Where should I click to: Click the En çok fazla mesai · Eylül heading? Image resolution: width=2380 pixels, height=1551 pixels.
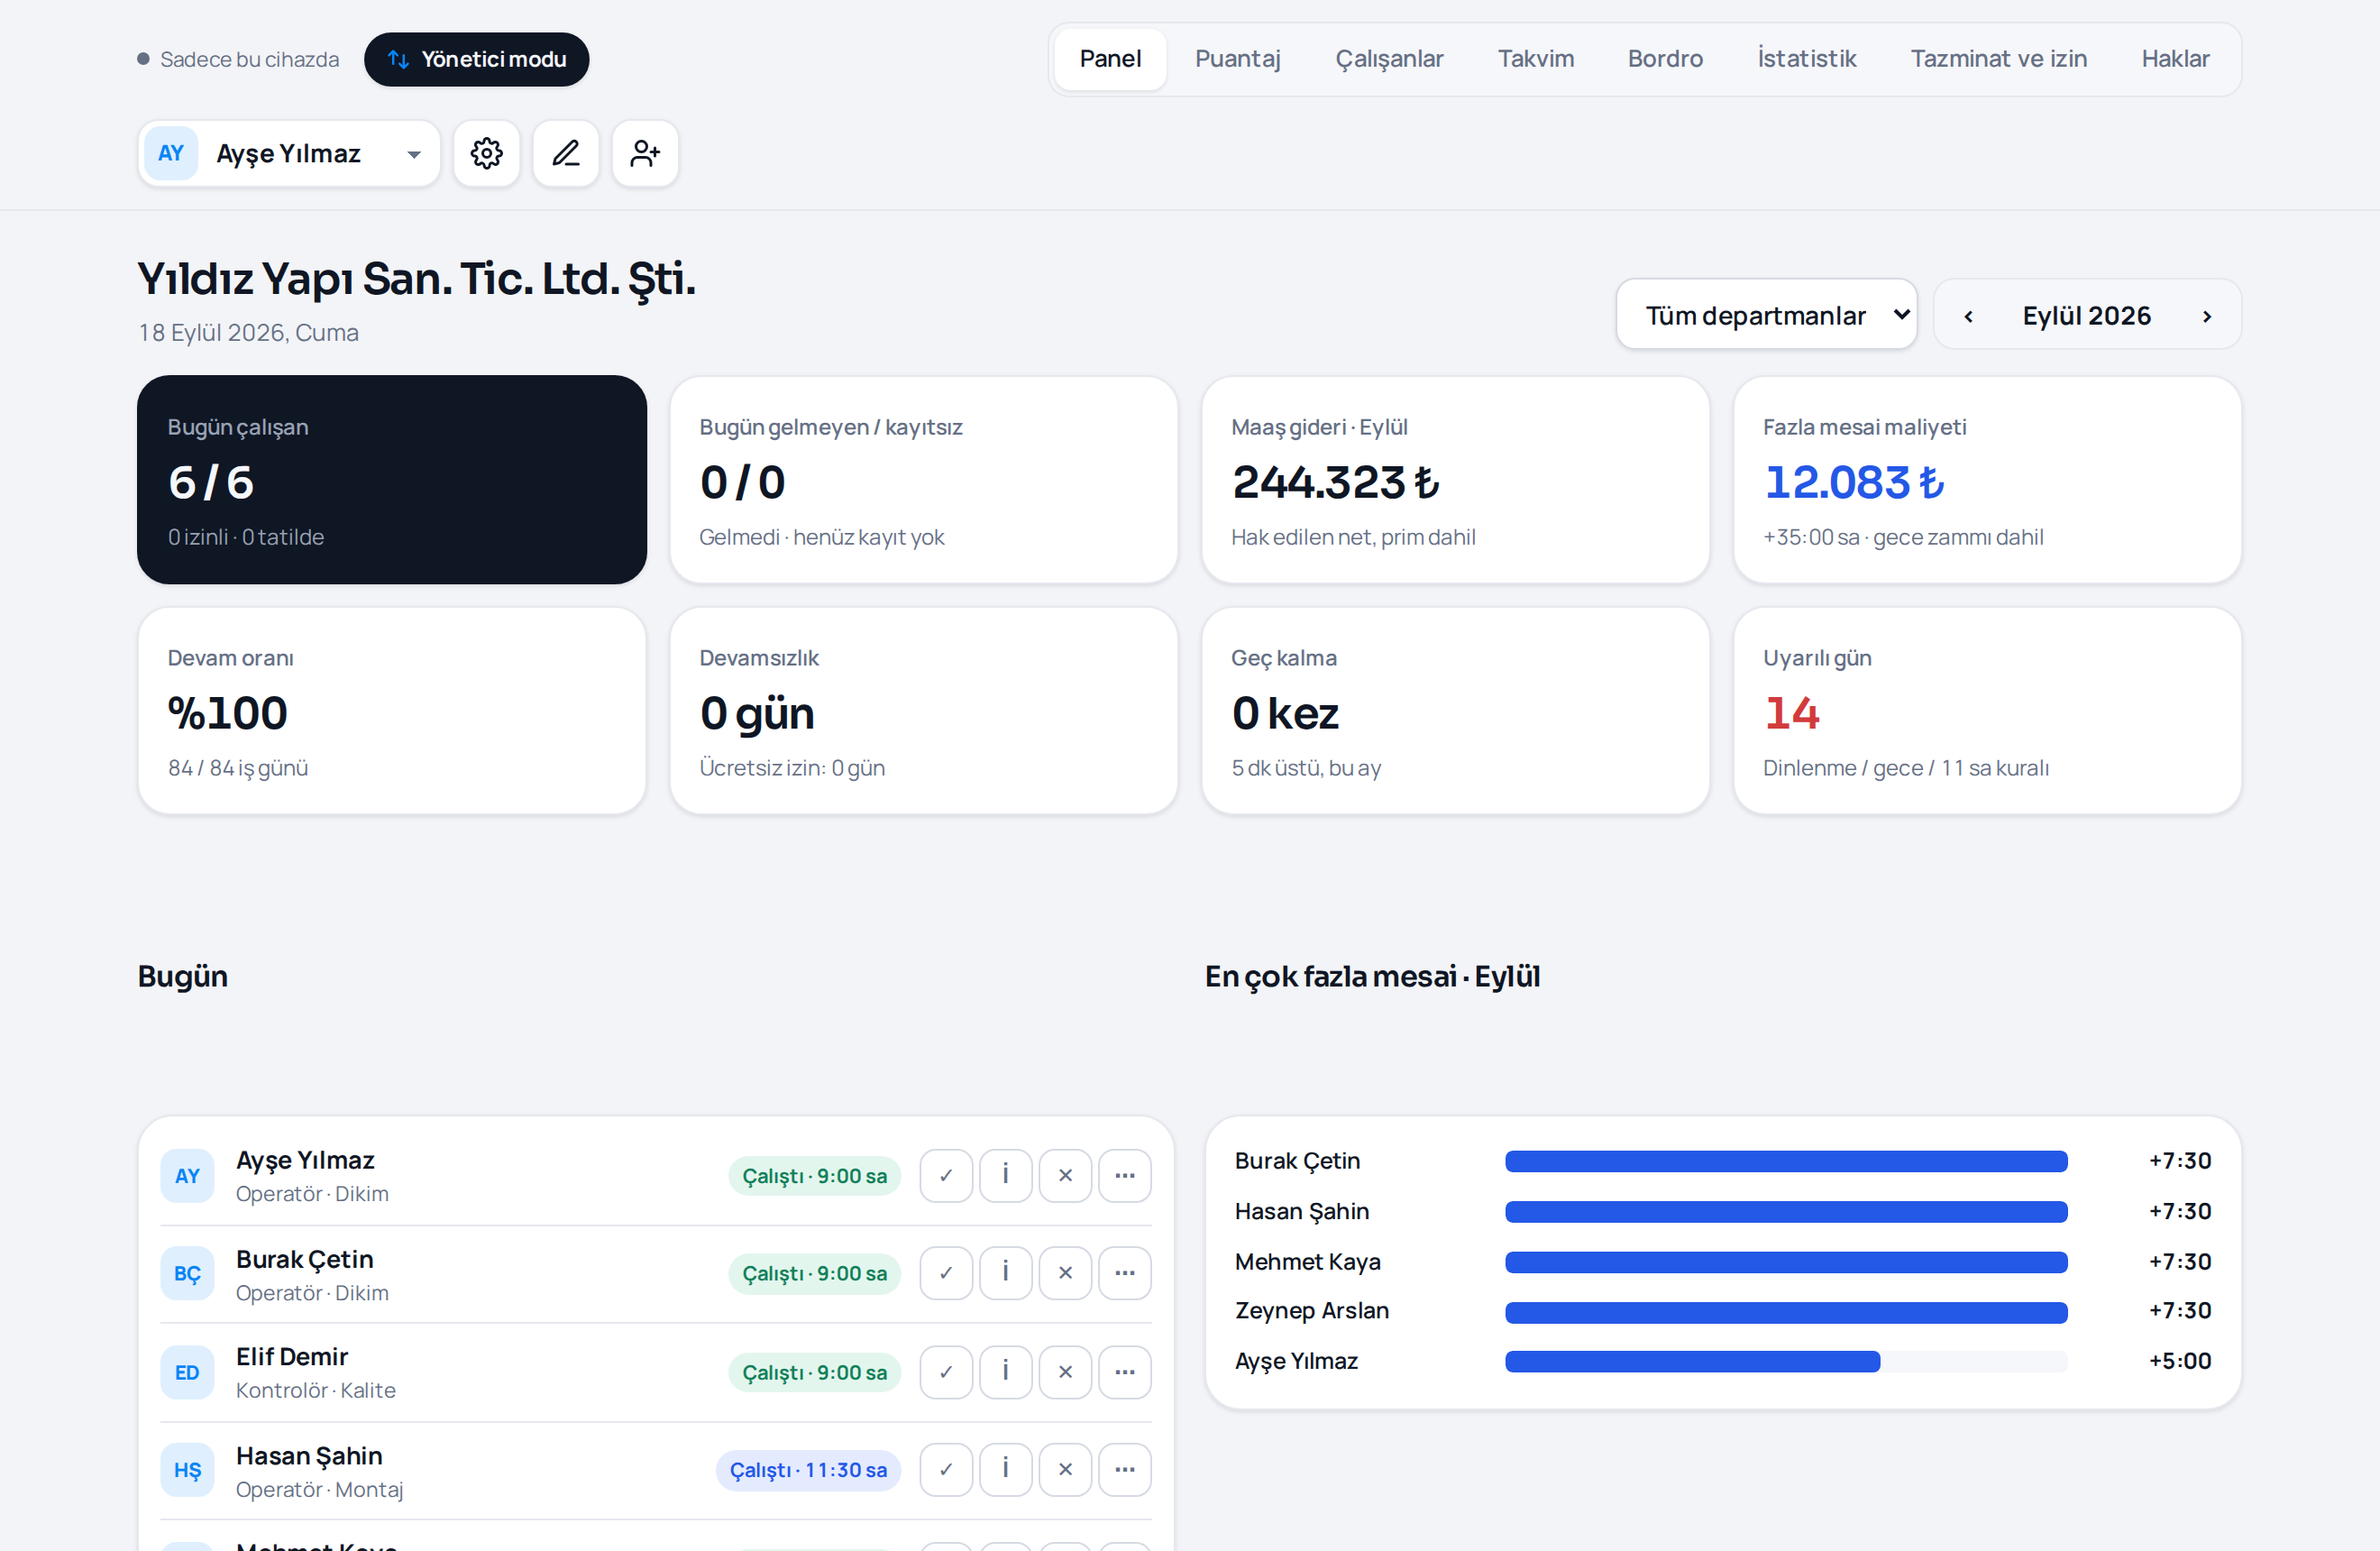[x=1372, y=976]
